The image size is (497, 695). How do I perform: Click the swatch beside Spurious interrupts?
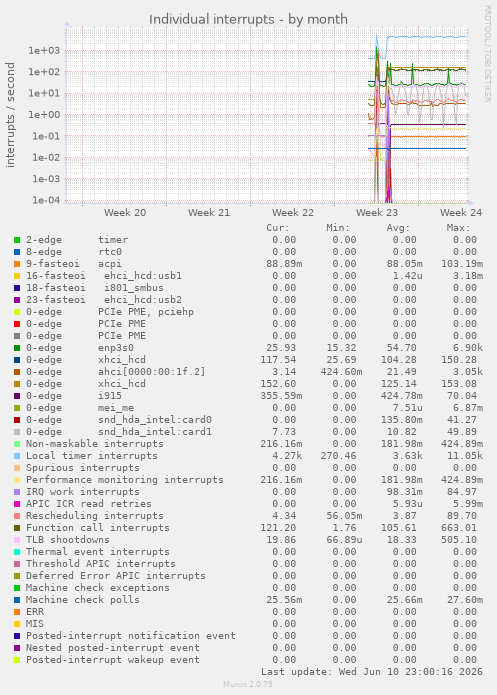(x=17, y=468)
